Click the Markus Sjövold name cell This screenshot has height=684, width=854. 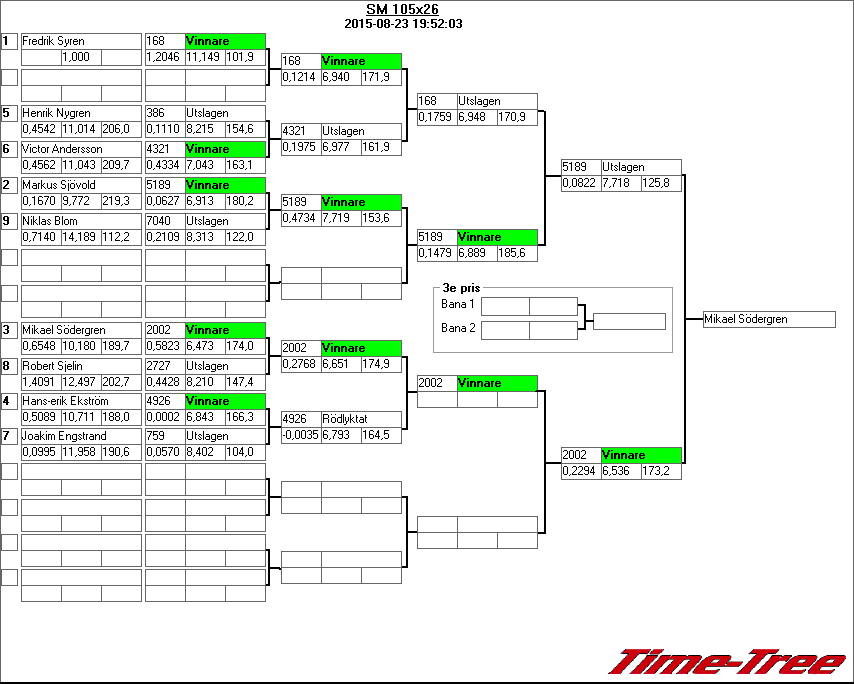pyautogui.click(x=81, y=185)
